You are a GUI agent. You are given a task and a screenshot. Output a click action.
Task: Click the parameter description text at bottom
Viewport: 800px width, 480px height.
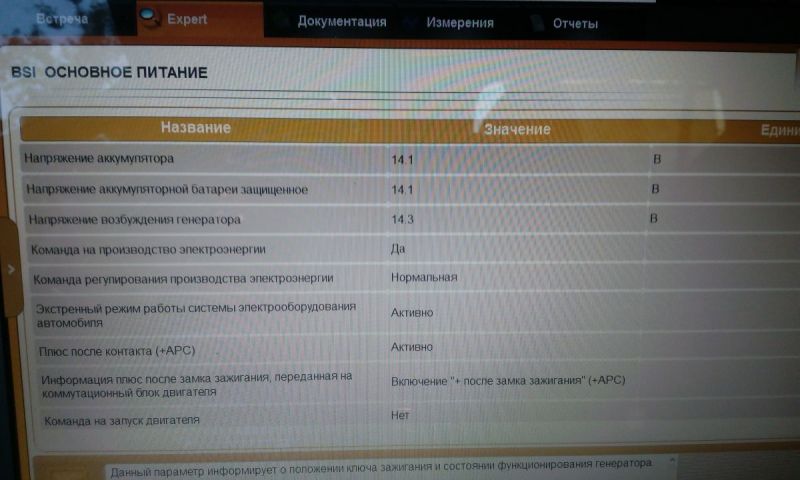[380, 464]
